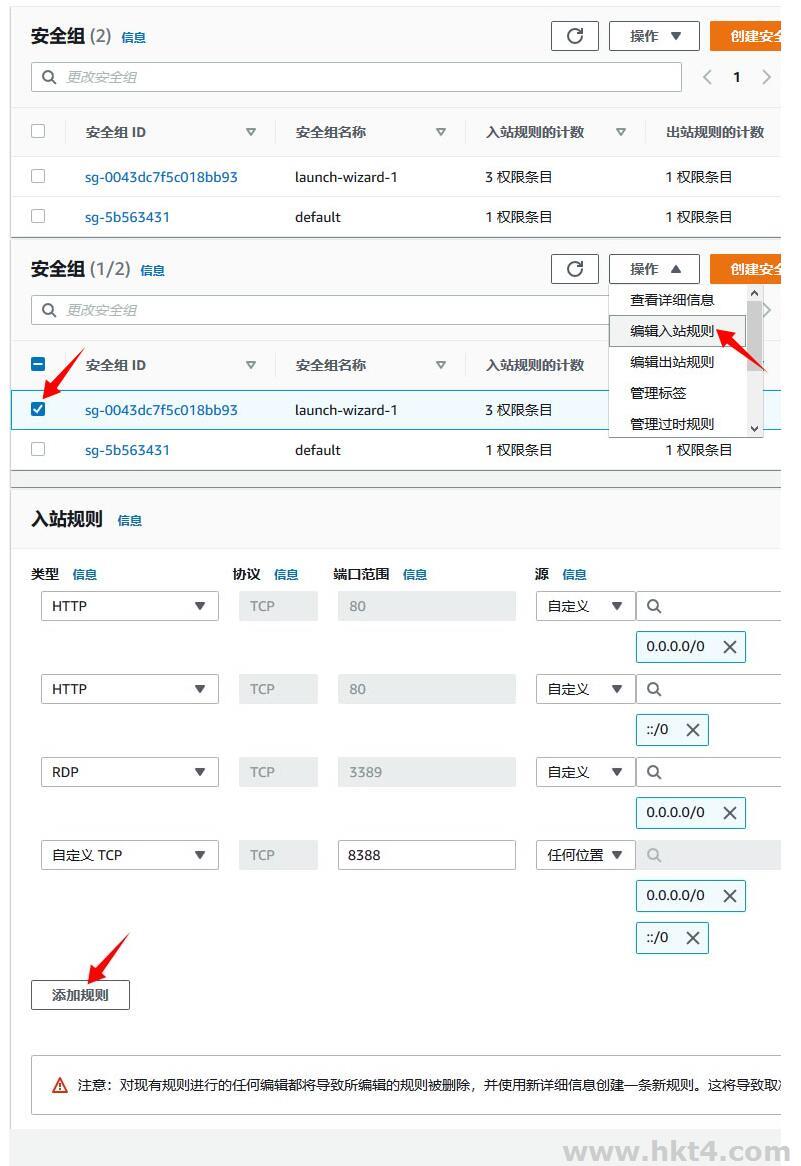Click the 添加规则 button

pos(80,995)
